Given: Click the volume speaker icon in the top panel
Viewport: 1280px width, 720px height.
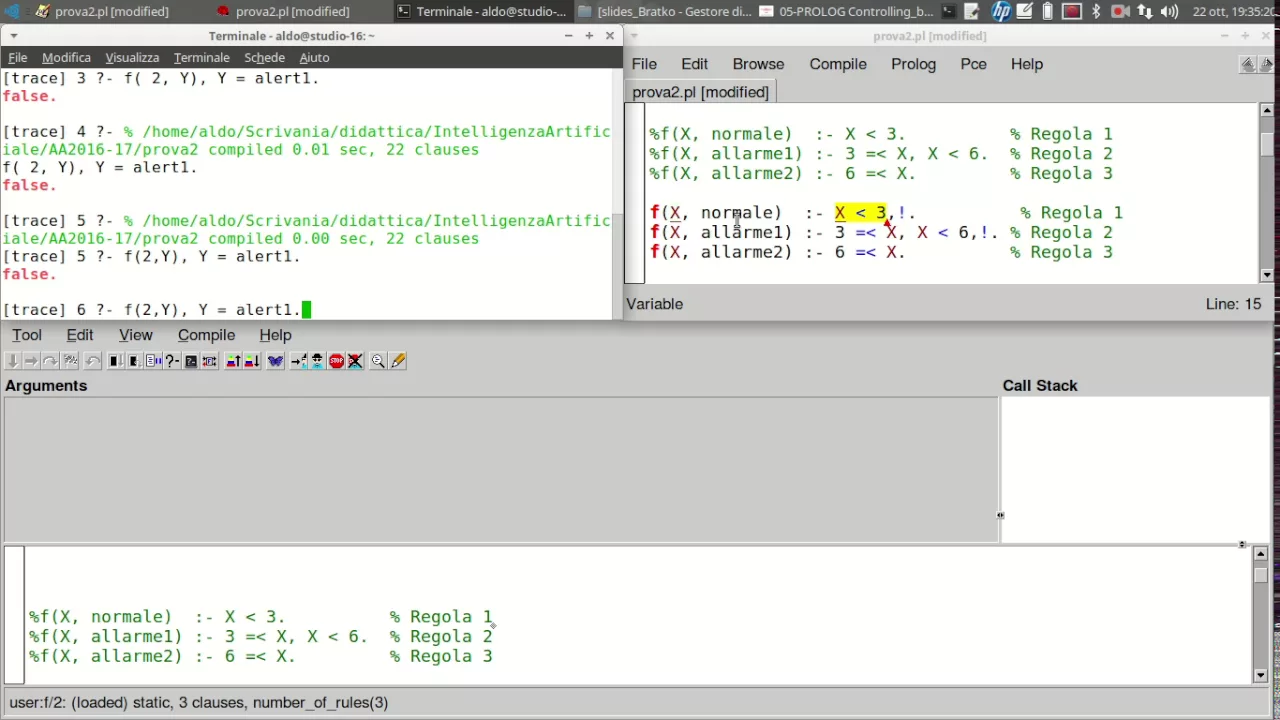Looking at the screenshot, I should pyautogui.click(x=1169, y=12).
